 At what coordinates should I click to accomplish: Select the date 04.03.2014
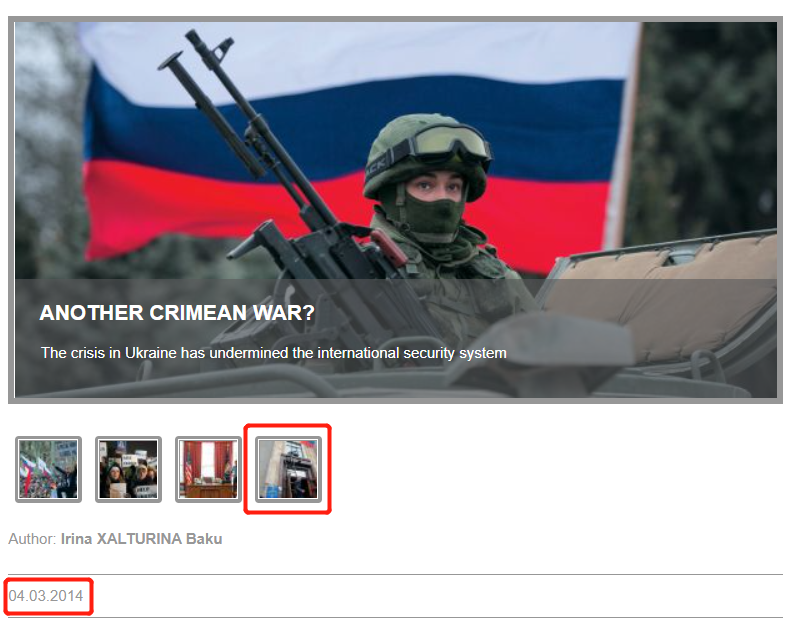pyautogui.click(x=46, y=596)
